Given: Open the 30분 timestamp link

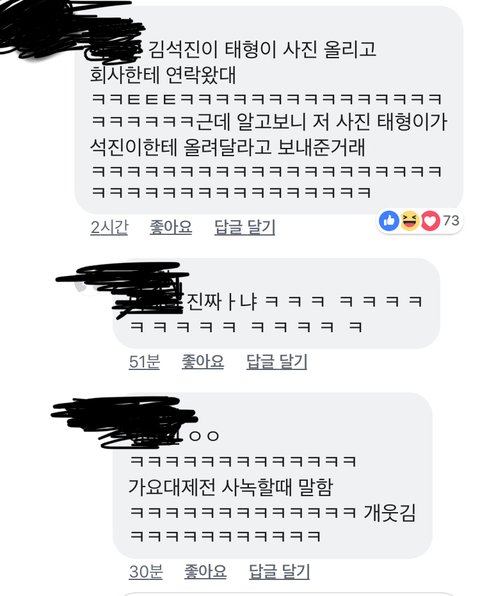Looking at the screenshot, I should tap(146, 572).
